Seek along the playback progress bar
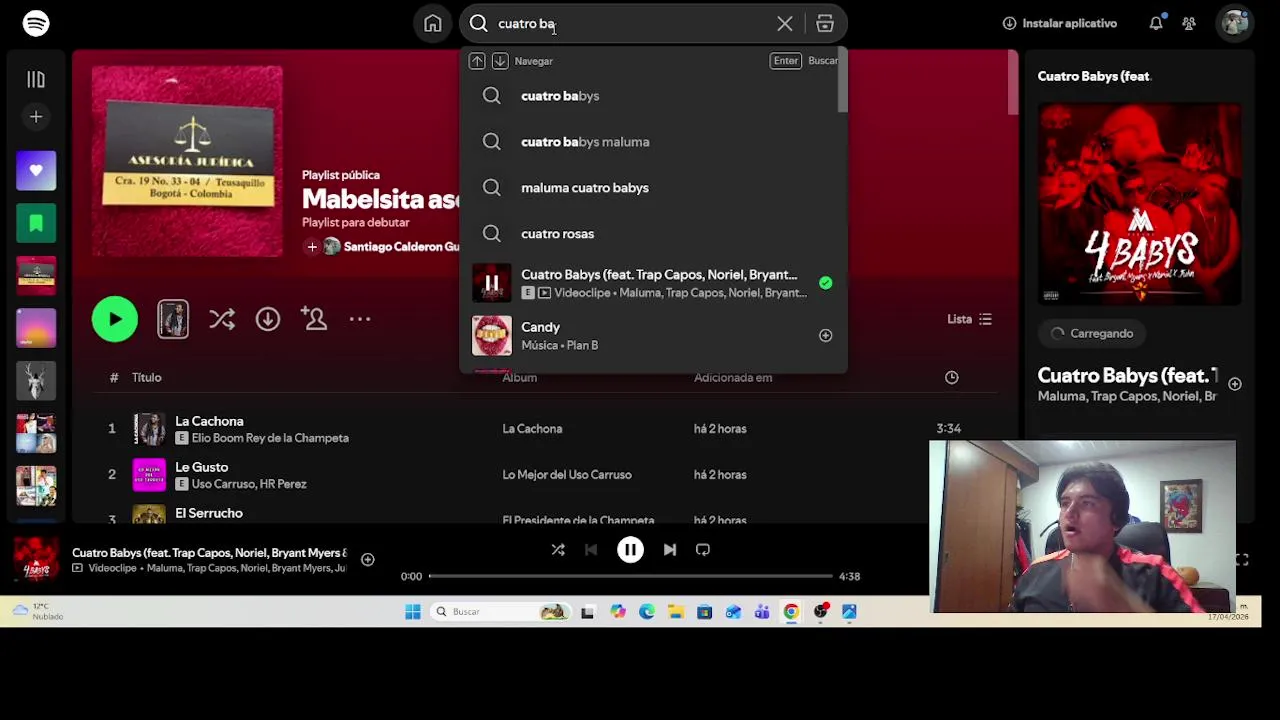Screen dimensions: 1280x720 pos(630,576)
